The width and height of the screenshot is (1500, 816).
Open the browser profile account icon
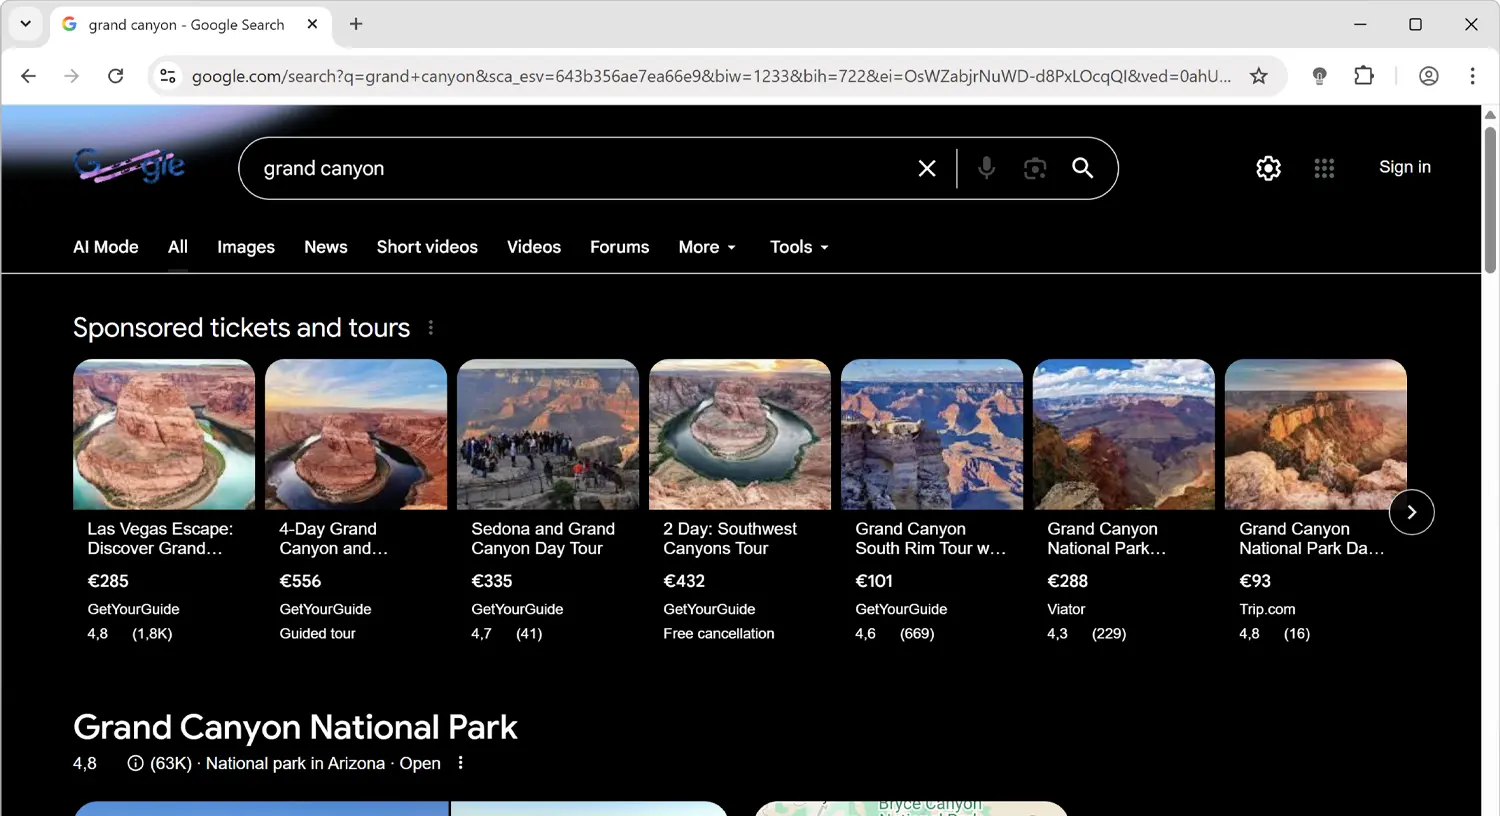1428,75
